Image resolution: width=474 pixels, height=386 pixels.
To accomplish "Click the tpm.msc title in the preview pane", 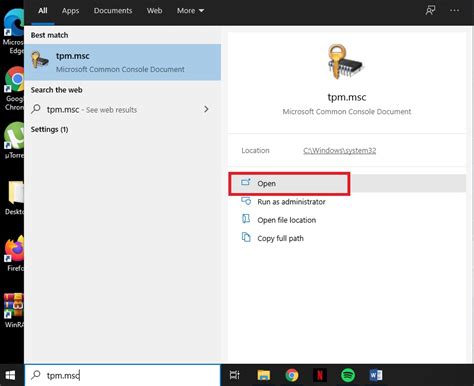I will click(347, 97).
